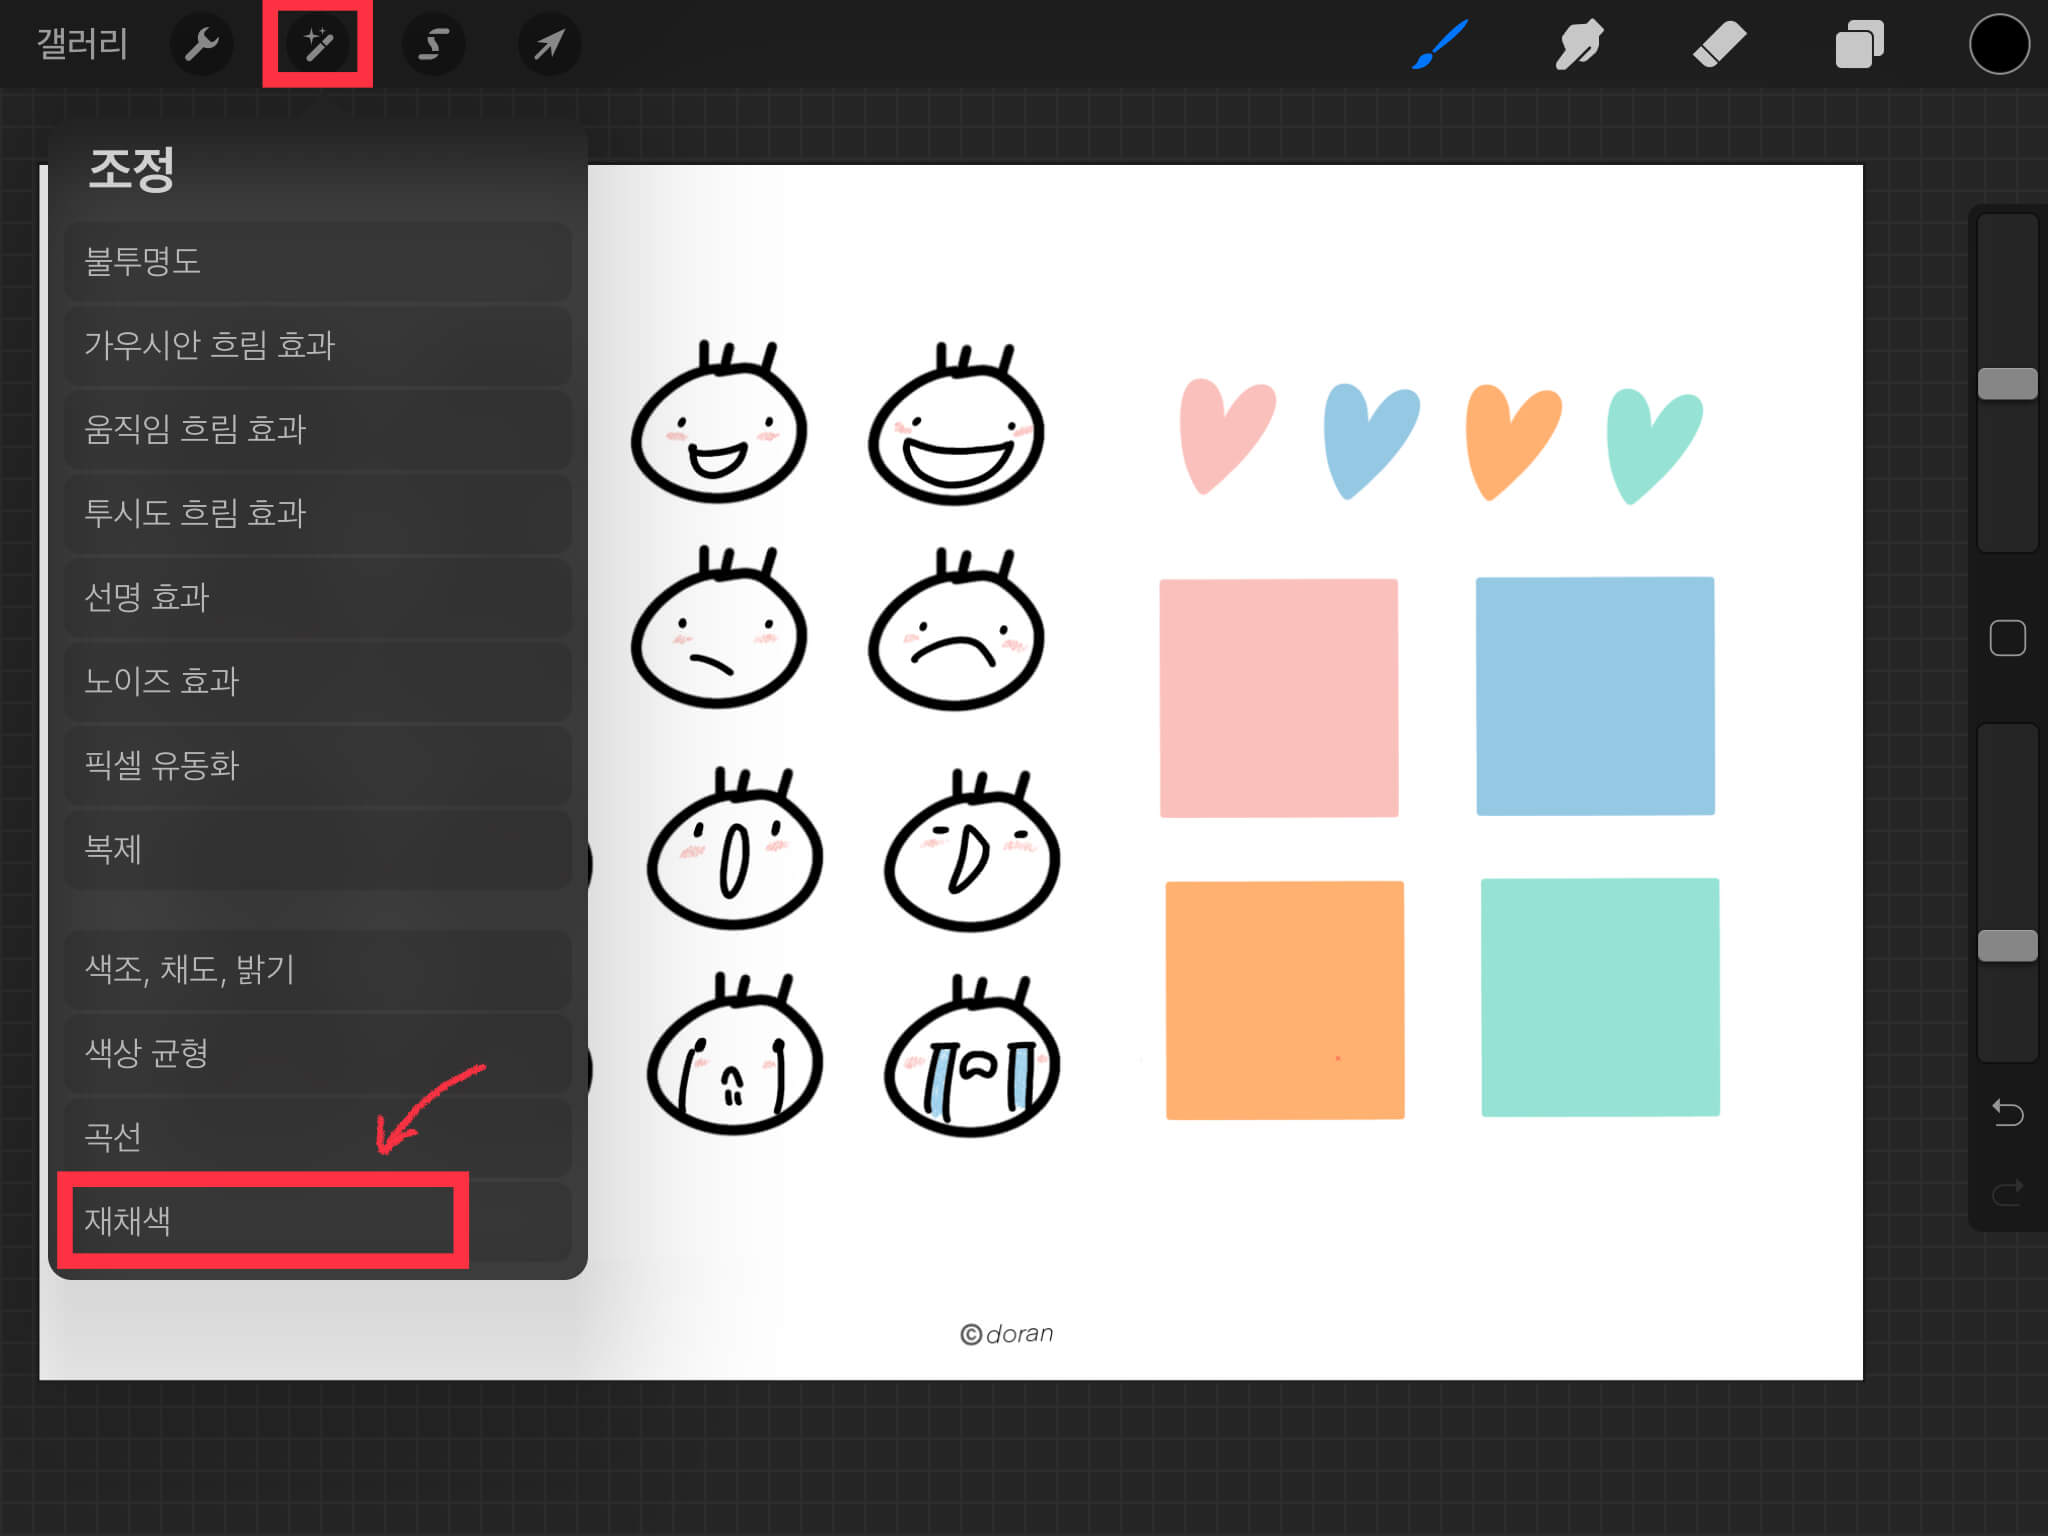Click the brush opacity slider handle
The width and height of the screenshot is (2048, 1536).
2007,945
